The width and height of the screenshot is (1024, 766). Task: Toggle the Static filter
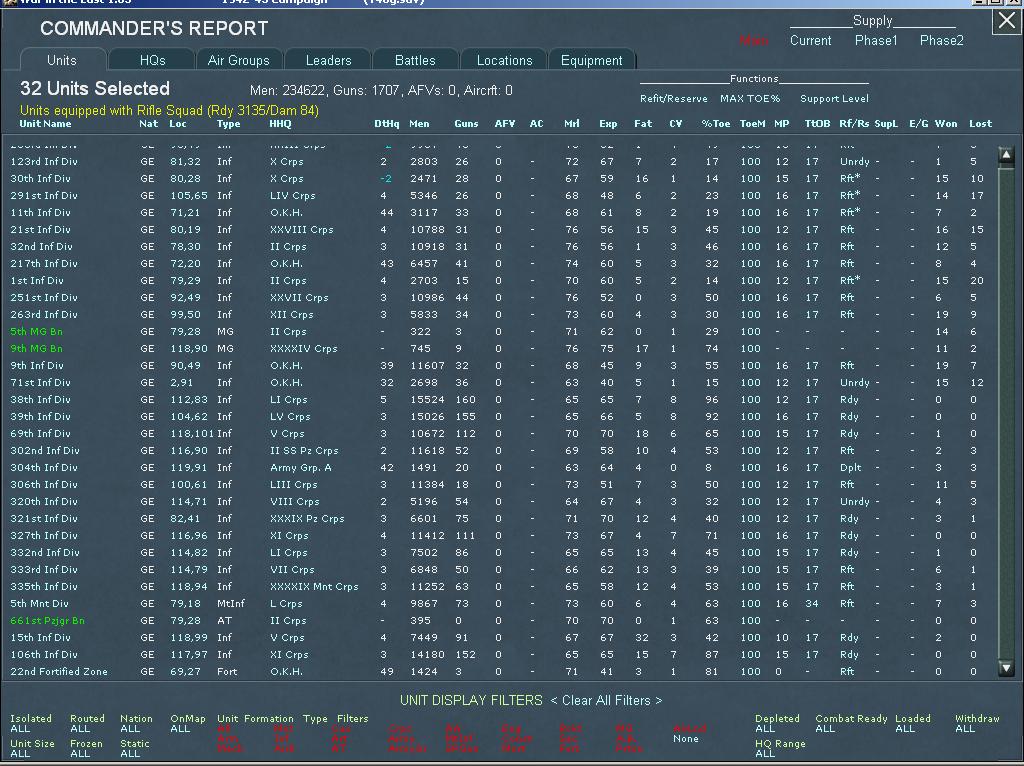135,748
